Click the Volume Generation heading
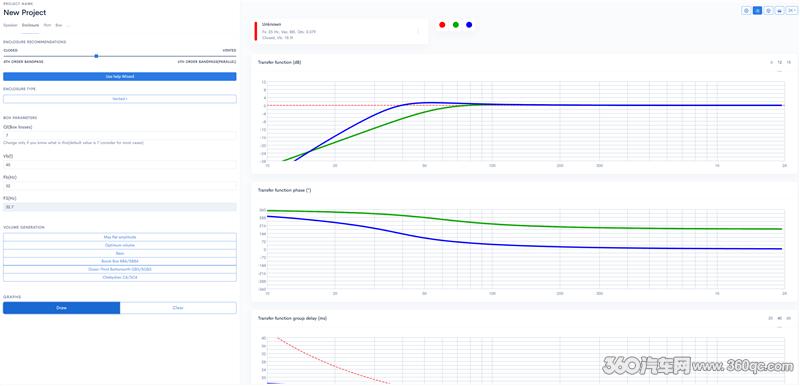Image resolution: width=800 pixels, height=386 pixels. (x=23, y=227)
